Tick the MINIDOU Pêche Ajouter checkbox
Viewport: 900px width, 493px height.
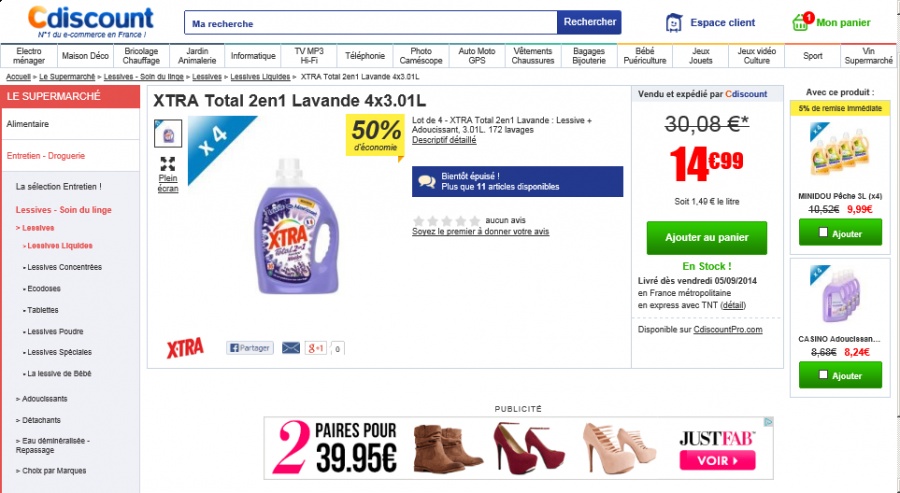coord(823,232)
